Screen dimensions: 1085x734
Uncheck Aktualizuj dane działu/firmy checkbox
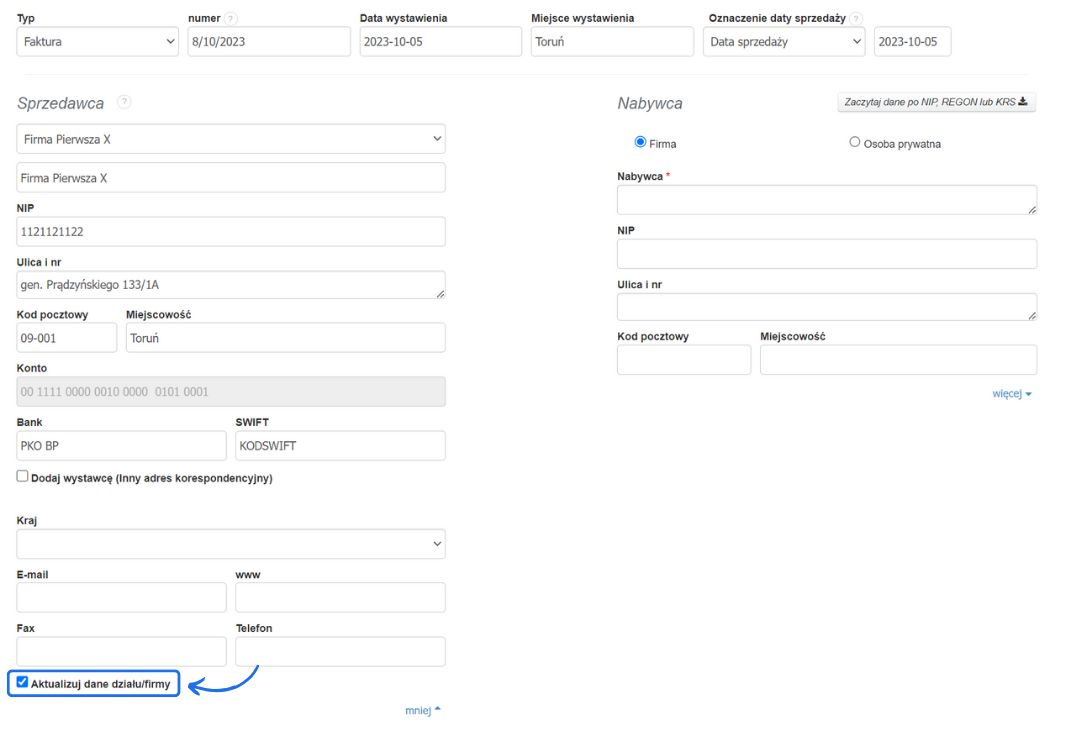pyautogui.click(x=23, y=683)
